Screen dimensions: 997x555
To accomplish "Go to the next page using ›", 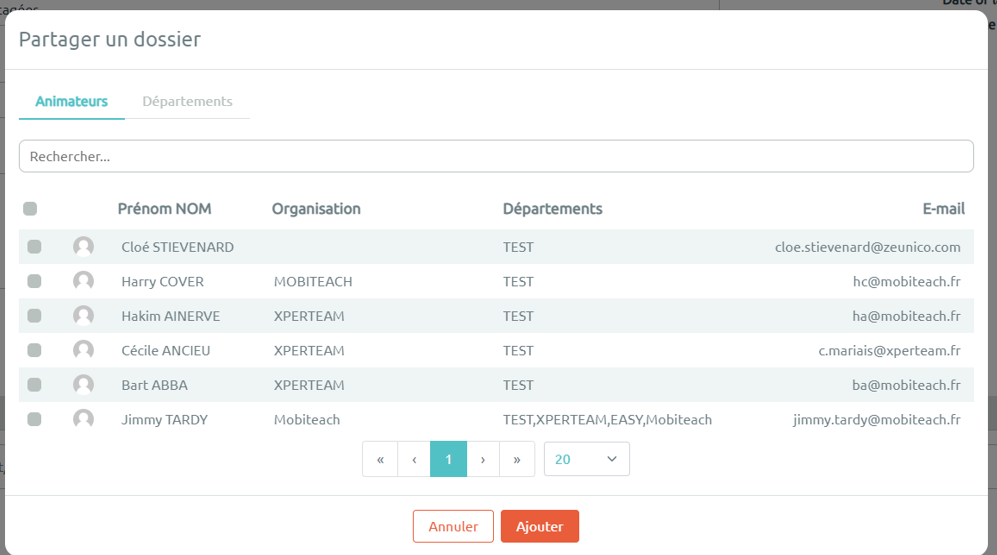I will [483, 459].
